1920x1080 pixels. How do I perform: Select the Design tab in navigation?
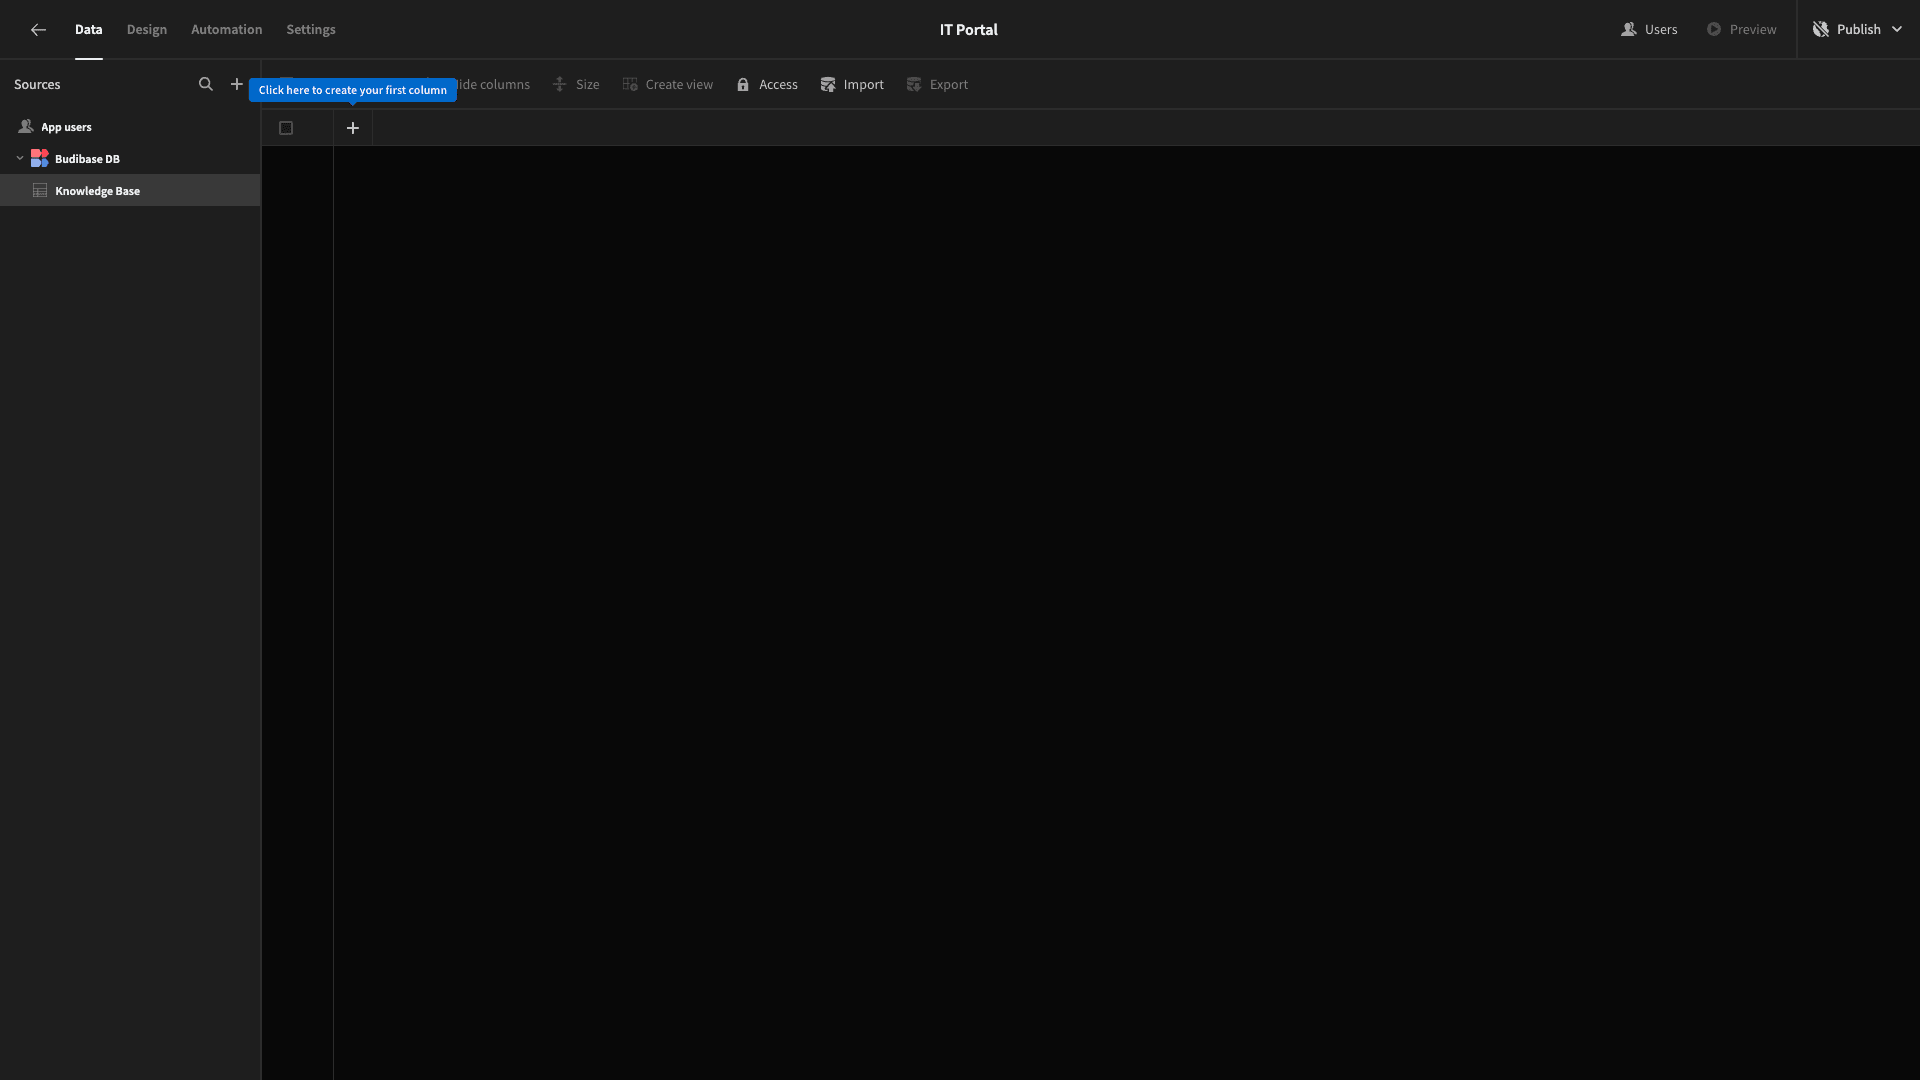point(146,29)
